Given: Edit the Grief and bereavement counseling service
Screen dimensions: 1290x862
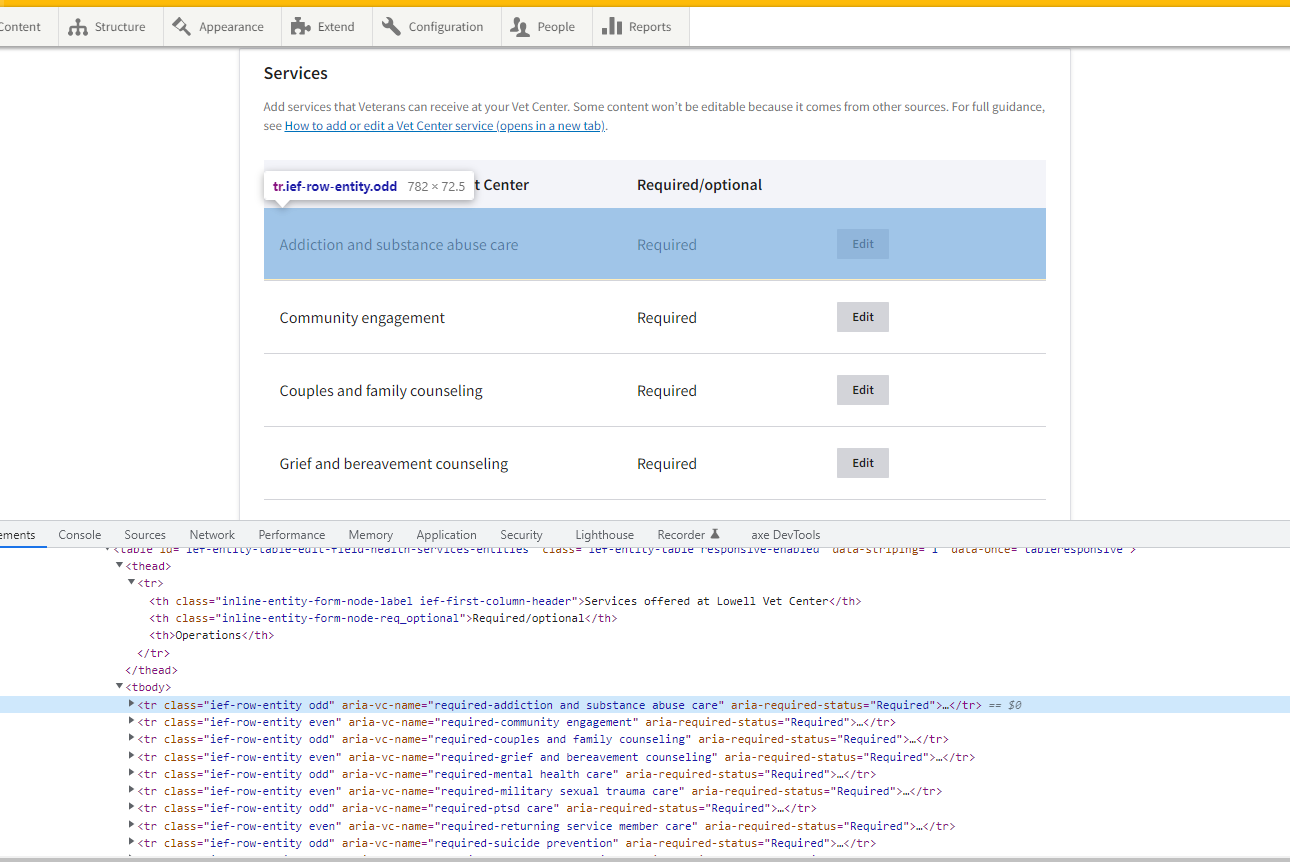Looking at the screenshot, I should pyautogui.click(x=863, y=463).
